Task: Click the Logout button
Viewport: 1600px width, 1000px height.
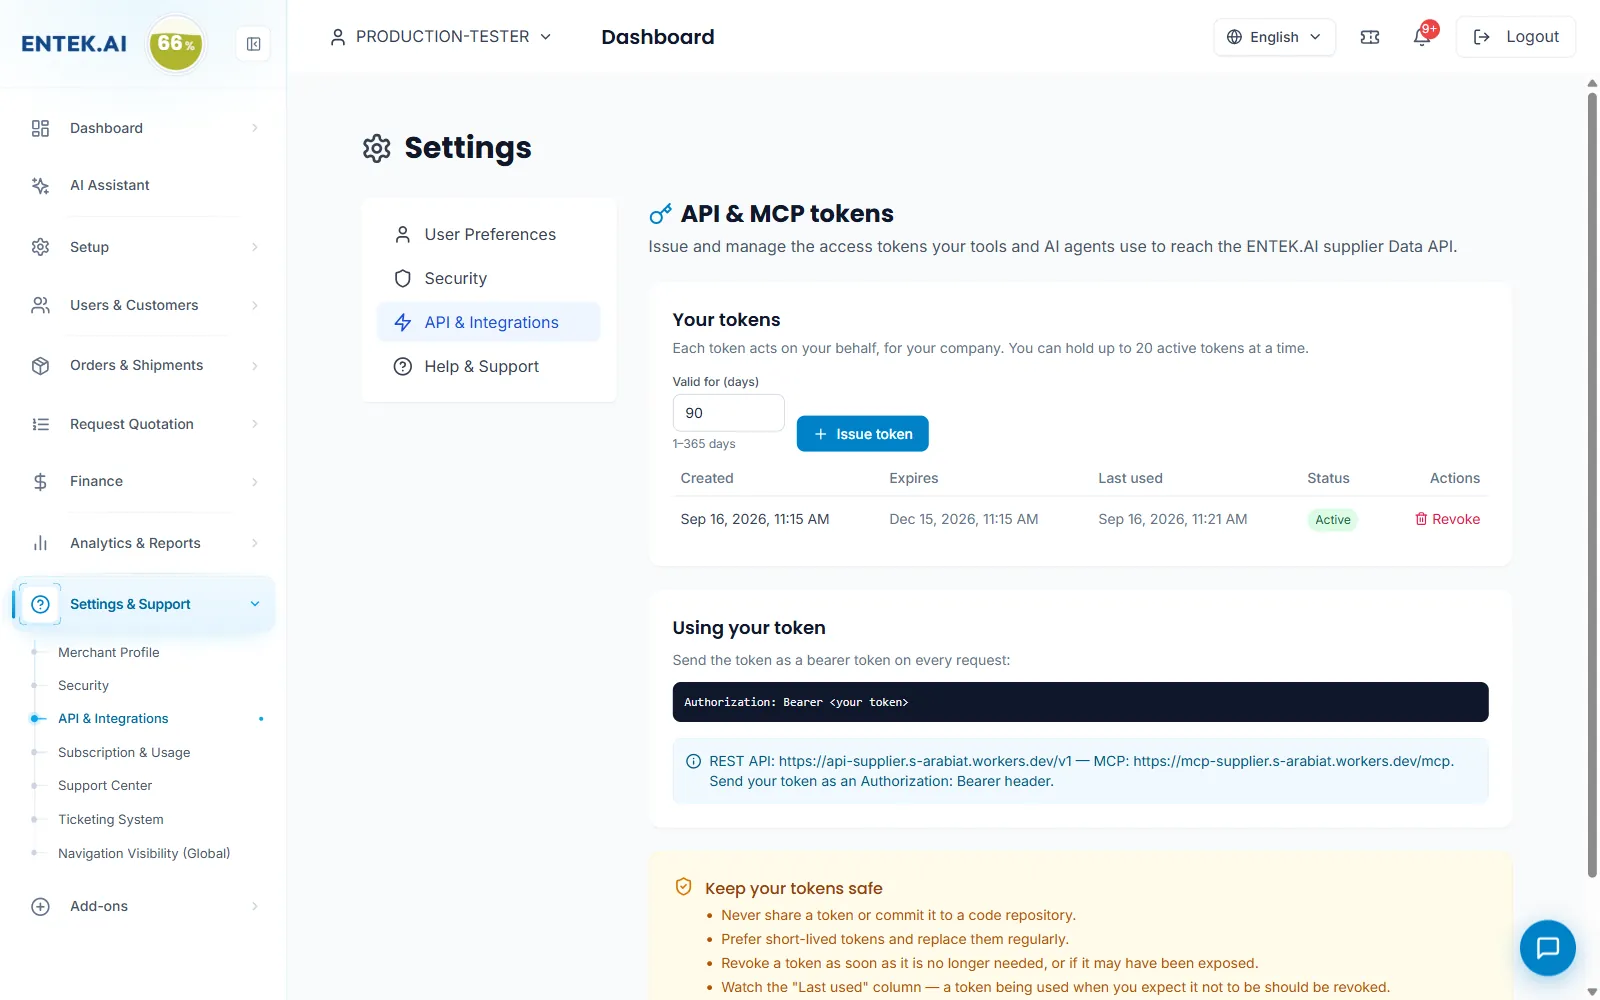Action: 1515,37
